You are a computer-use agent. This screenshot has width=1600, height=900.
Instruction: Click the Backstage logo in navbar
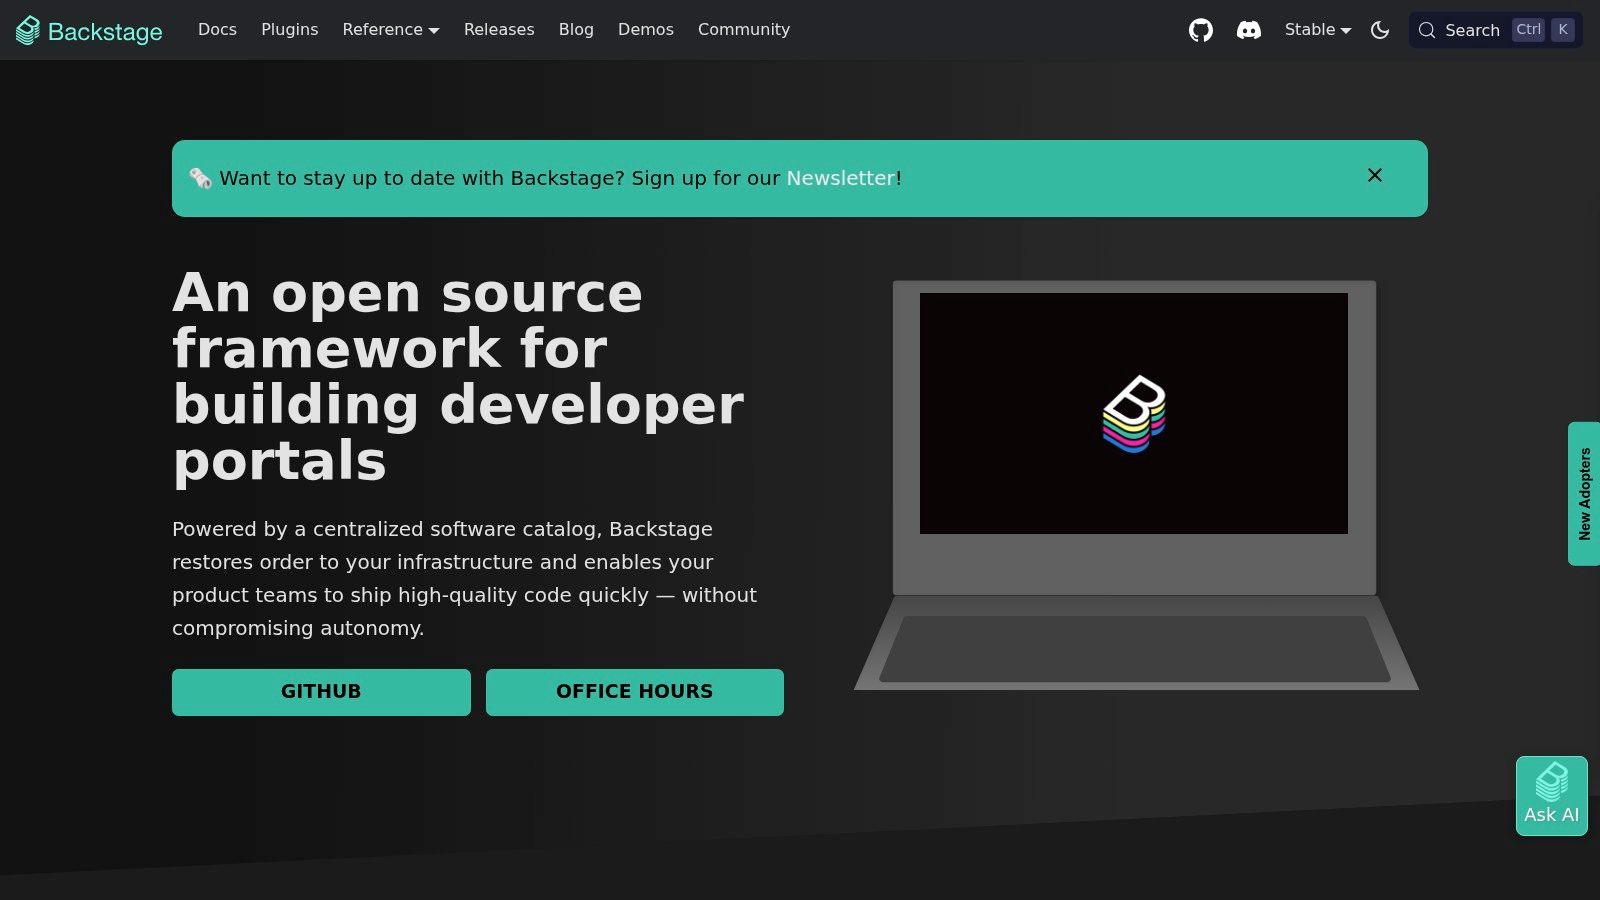click(x=89, y=31)
